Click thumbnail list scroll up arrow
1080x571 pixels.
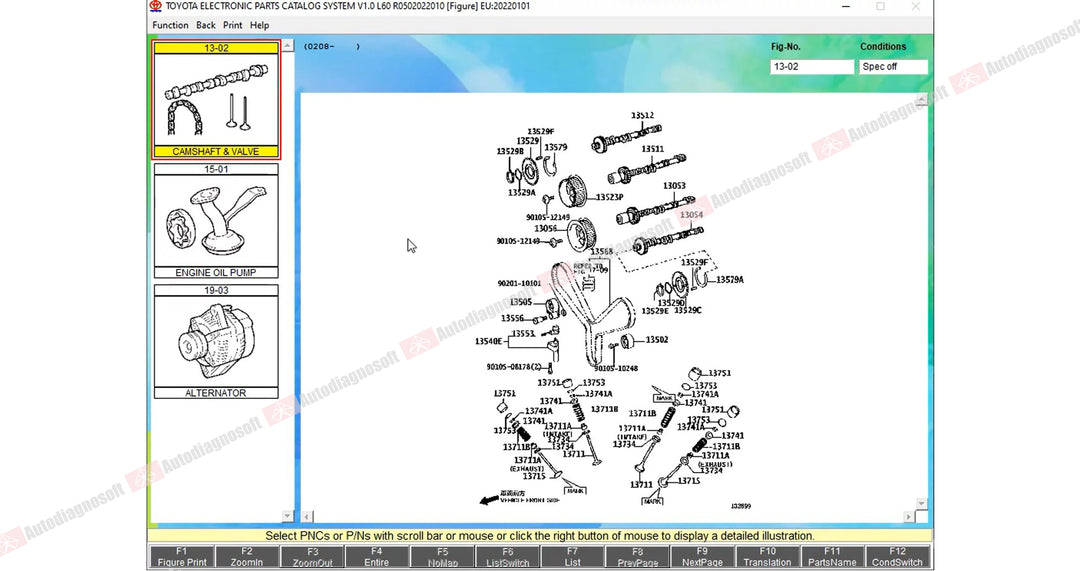(x=288, y=45)
